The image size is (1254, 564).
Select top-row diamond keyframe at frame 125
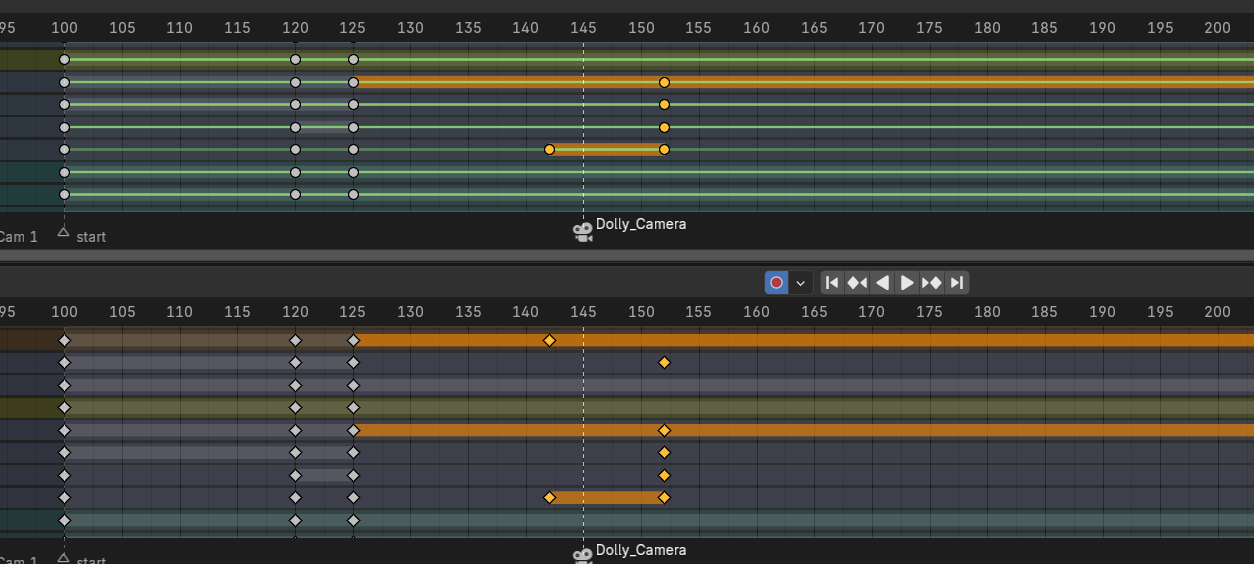pos(353,341)
